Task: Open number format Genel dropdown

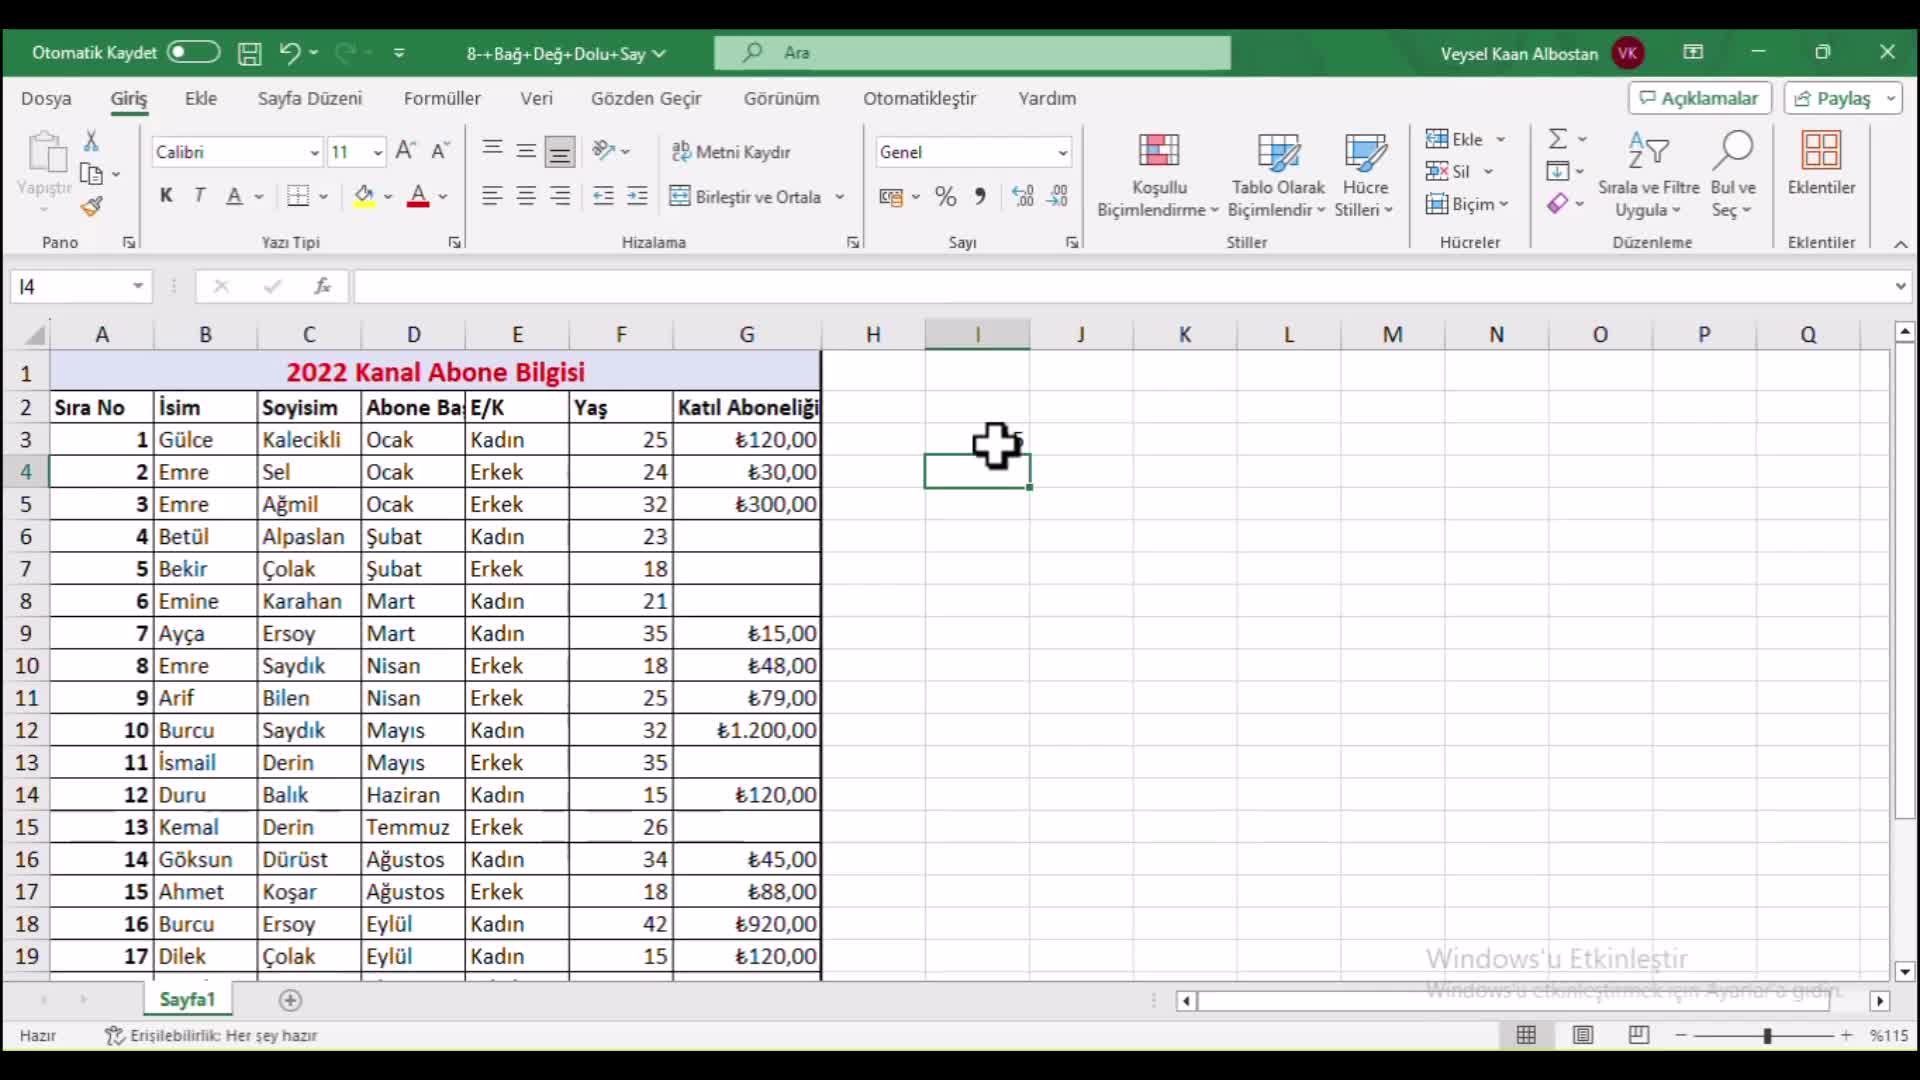Action: tap(1062, 152)
